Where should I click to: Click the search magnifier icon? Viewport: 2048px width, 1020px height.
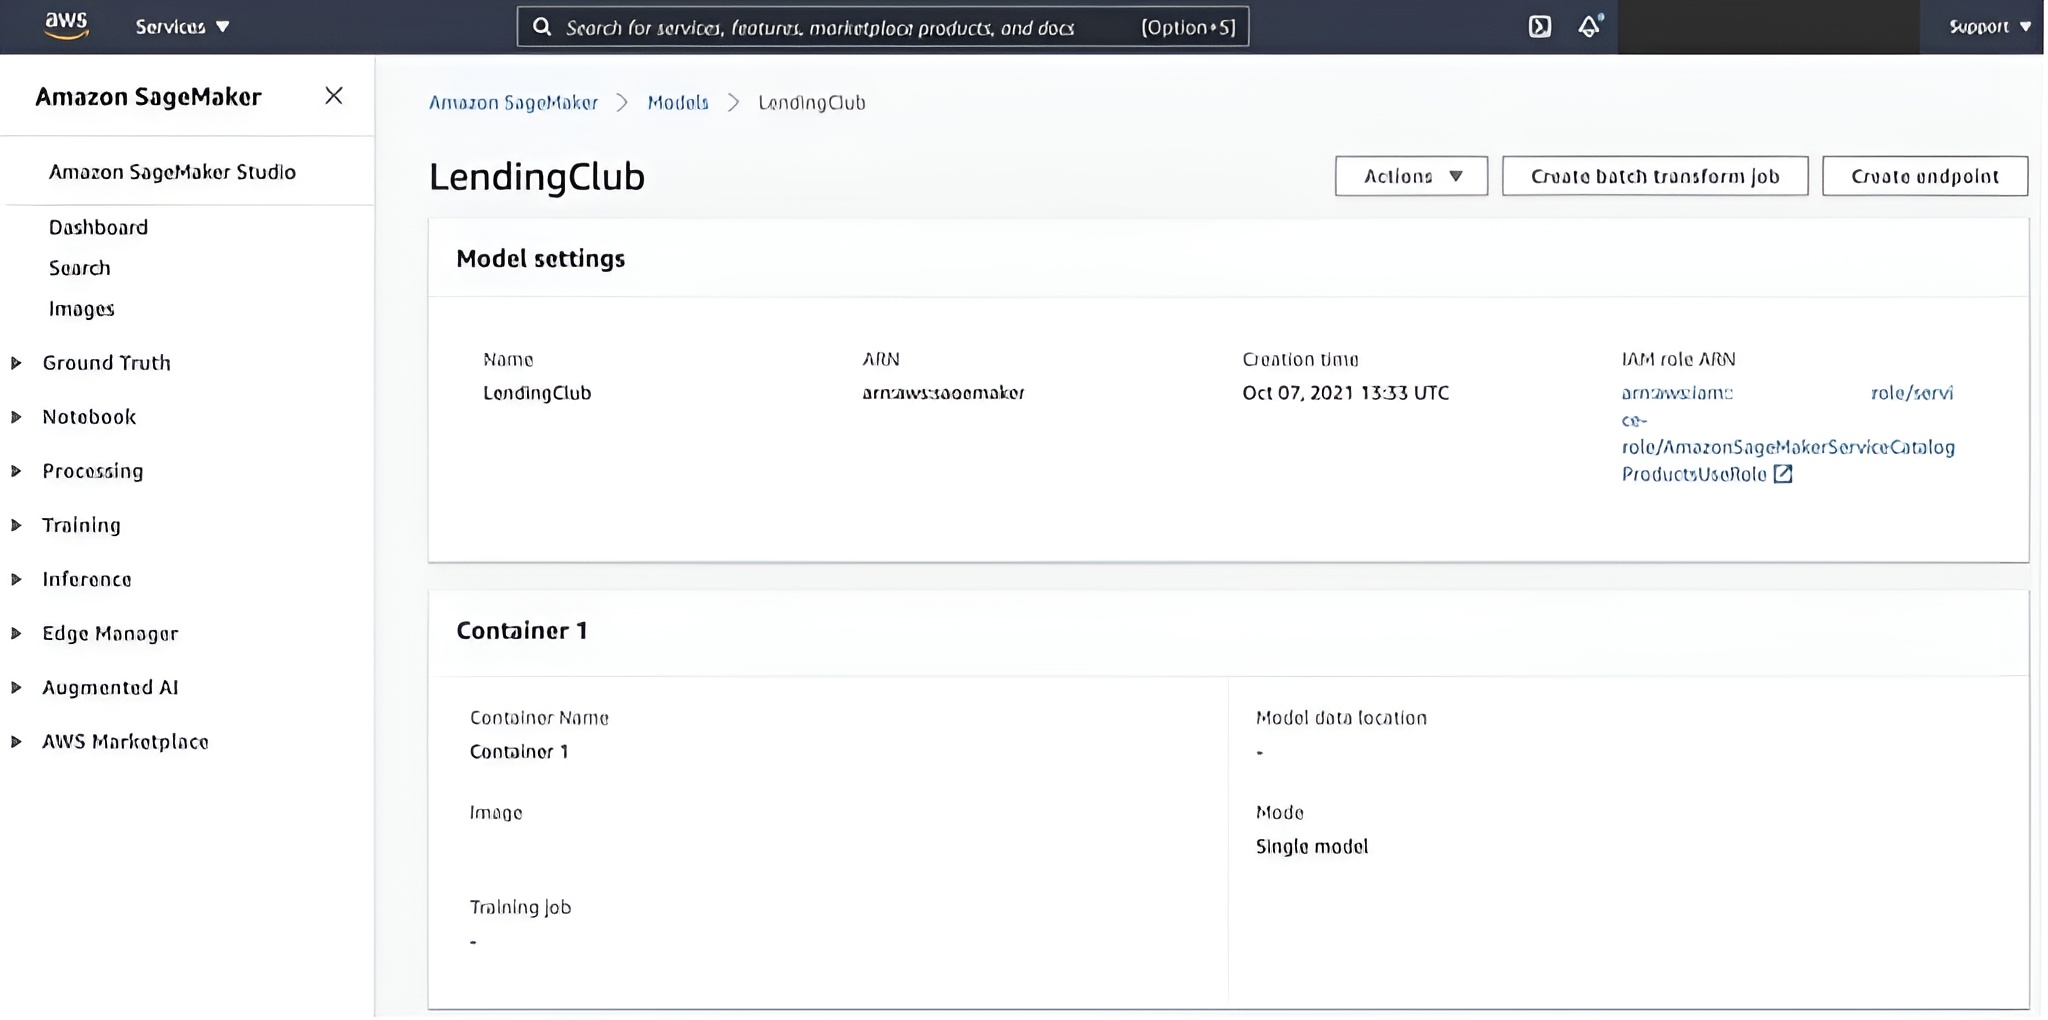point(542,27)
